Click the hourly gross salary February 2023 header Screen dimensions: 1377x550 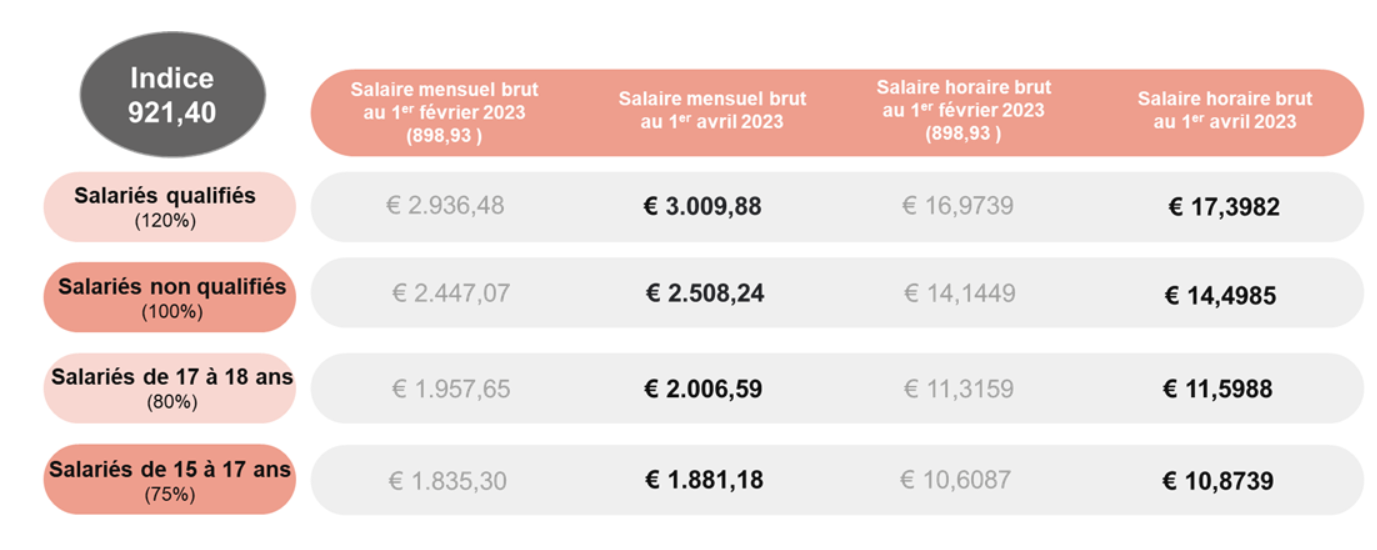click(963, 110)
